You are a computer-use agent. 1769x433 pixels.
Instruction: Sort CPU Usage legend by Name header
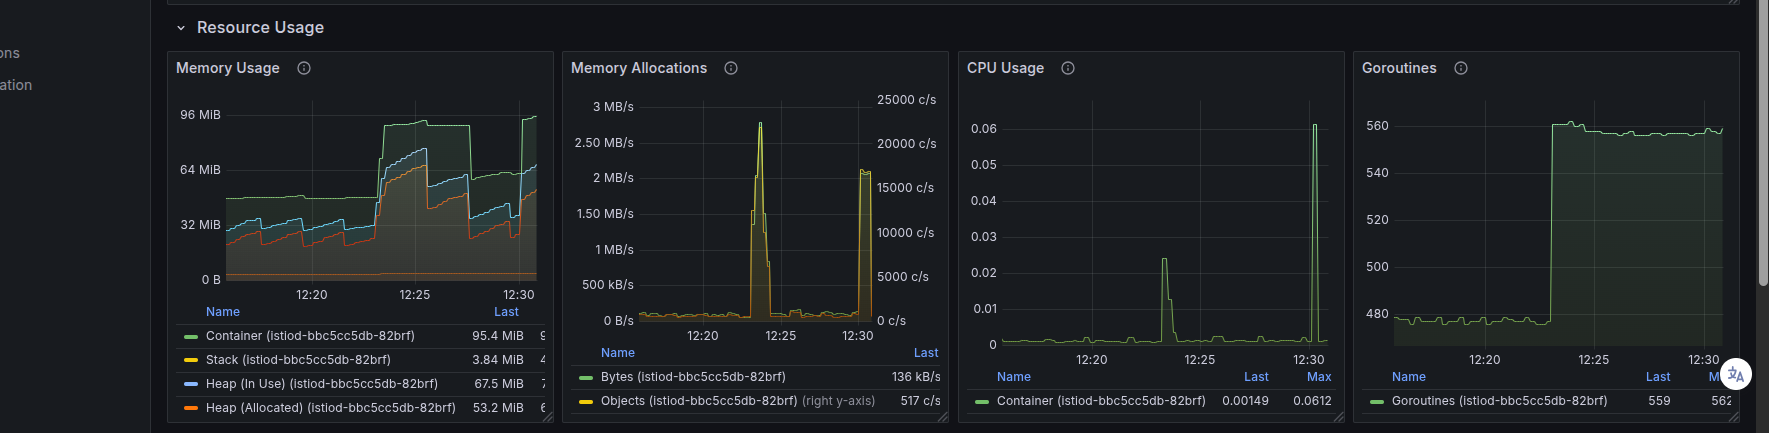pos(1014,377)
